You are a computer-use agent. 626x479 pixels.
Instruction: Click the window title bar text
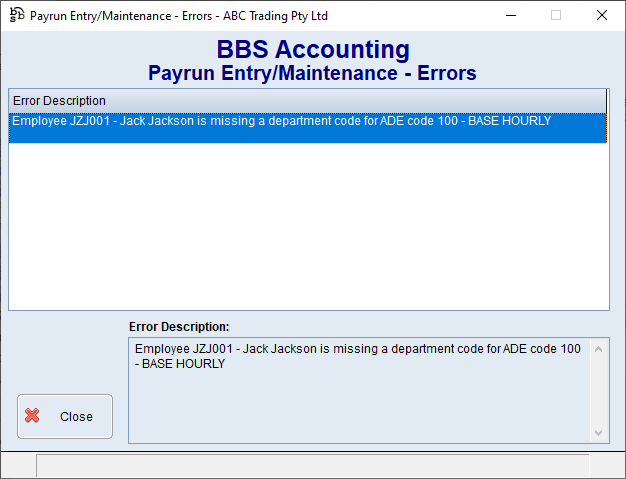(x=179, y=16)
